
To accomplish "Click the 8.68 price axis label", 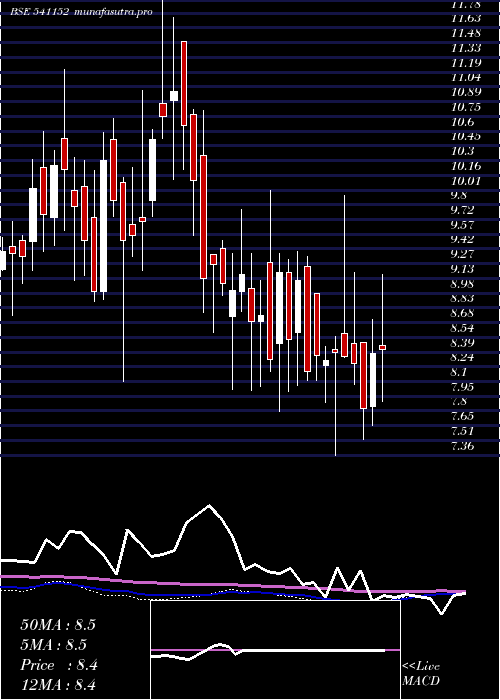I will [x=462, y=312].
